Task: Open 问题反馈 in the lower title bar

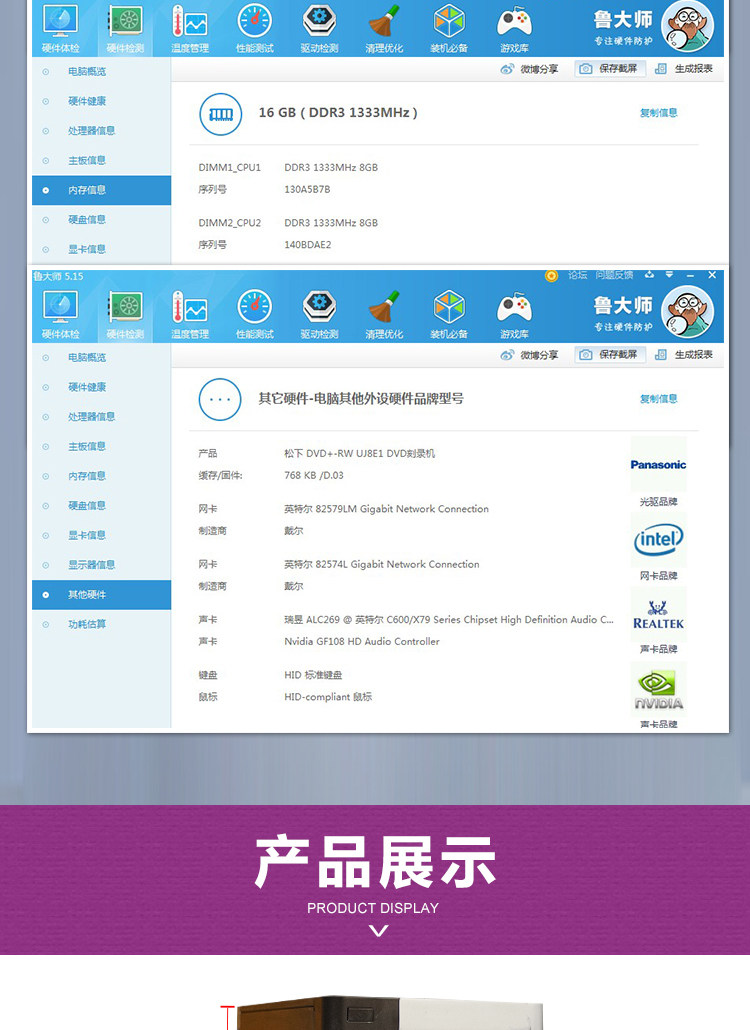Action: (x=615, y=275)
